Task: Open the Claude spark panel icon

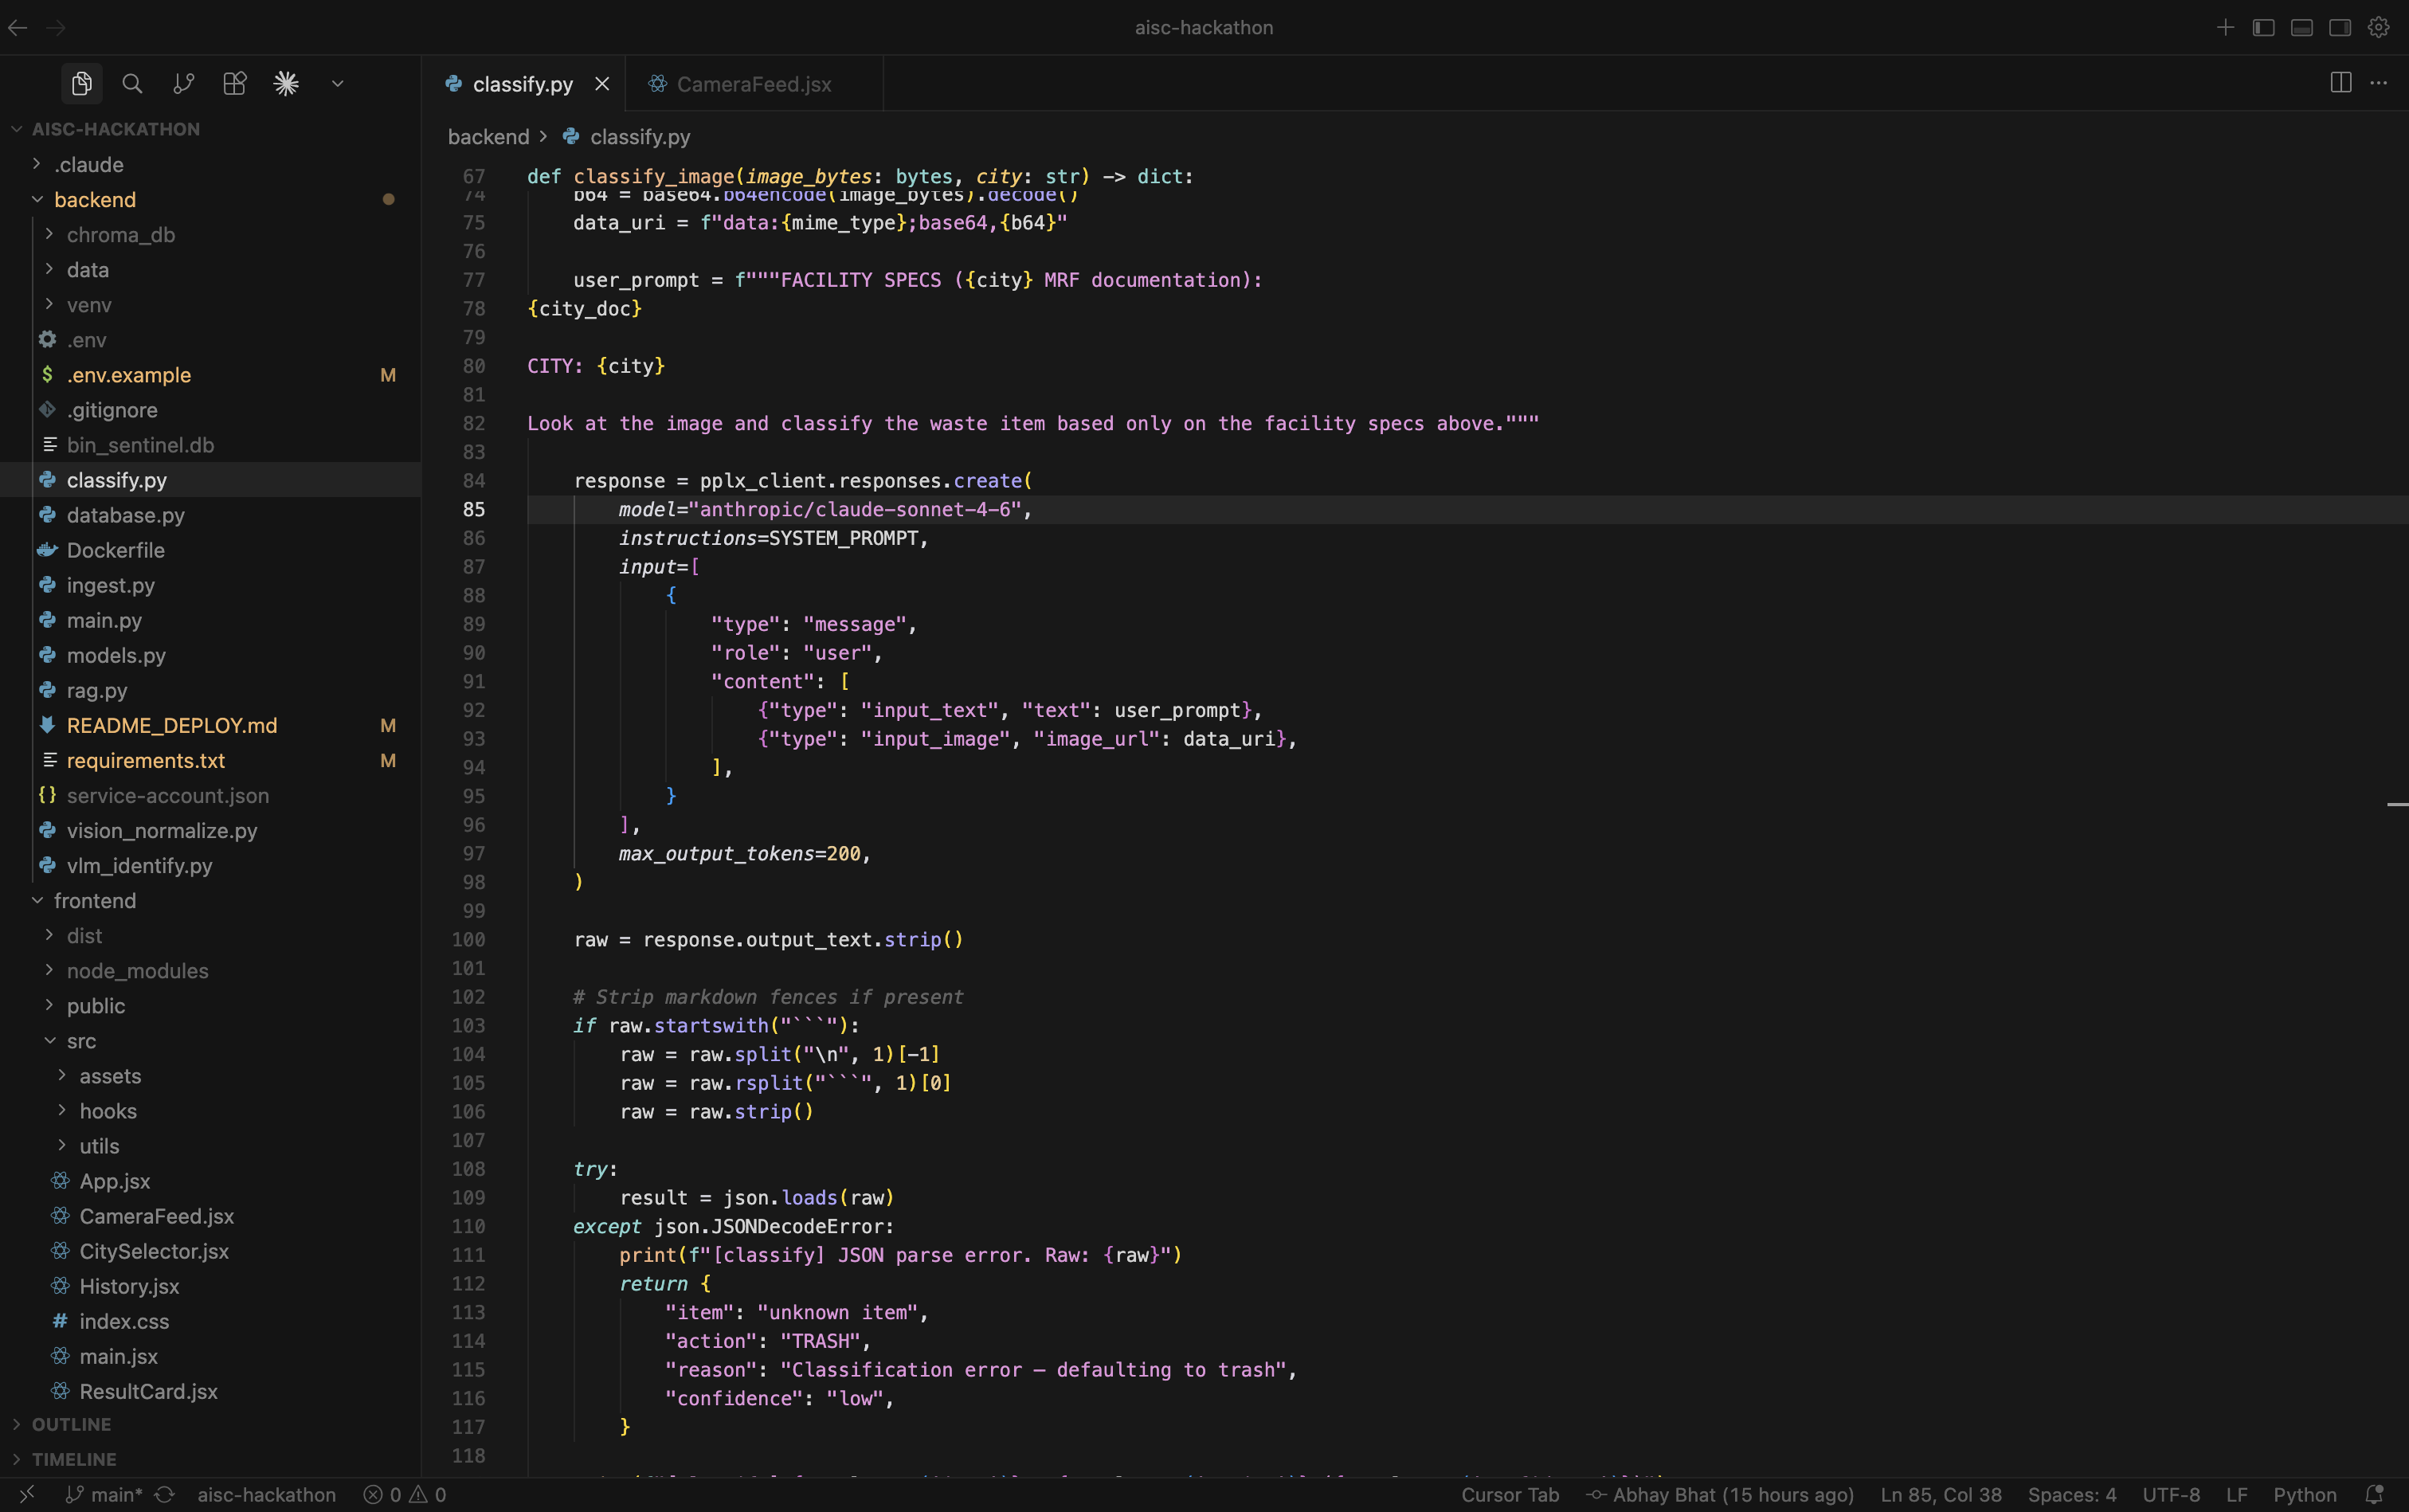Action: [286, 84]
